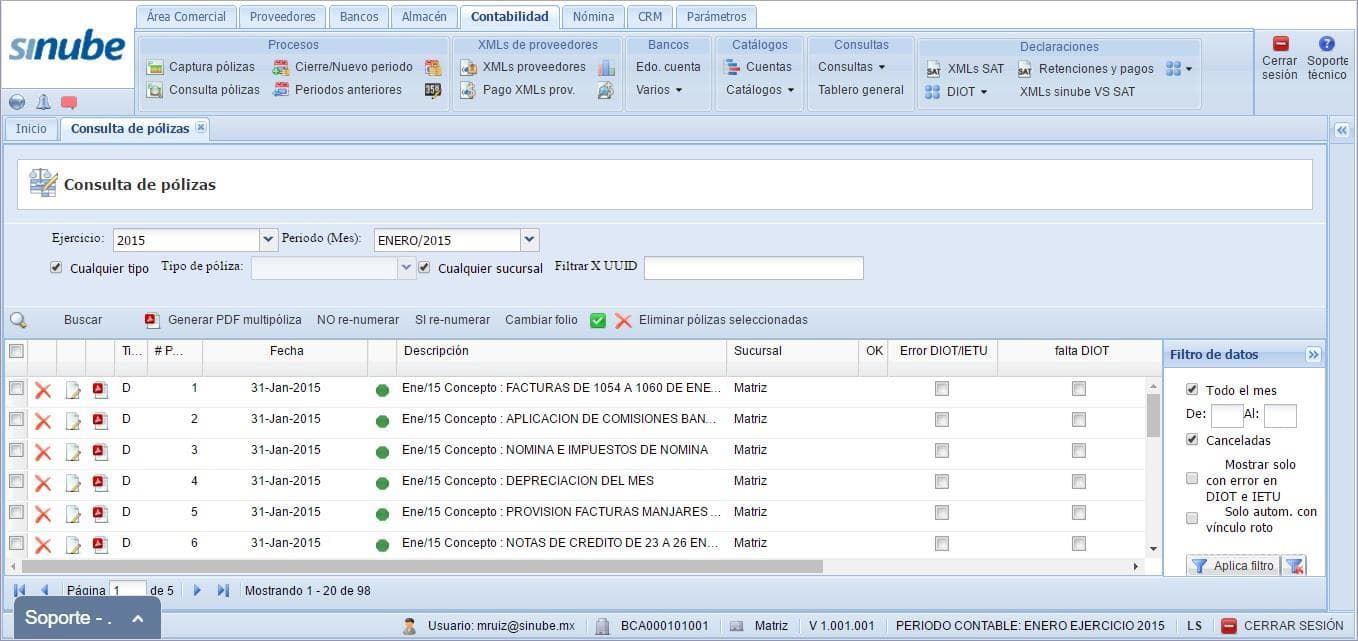The image size is (1358, 641).
Task: Collapse the Filtro de datos panel
Action: [1313, 355]
